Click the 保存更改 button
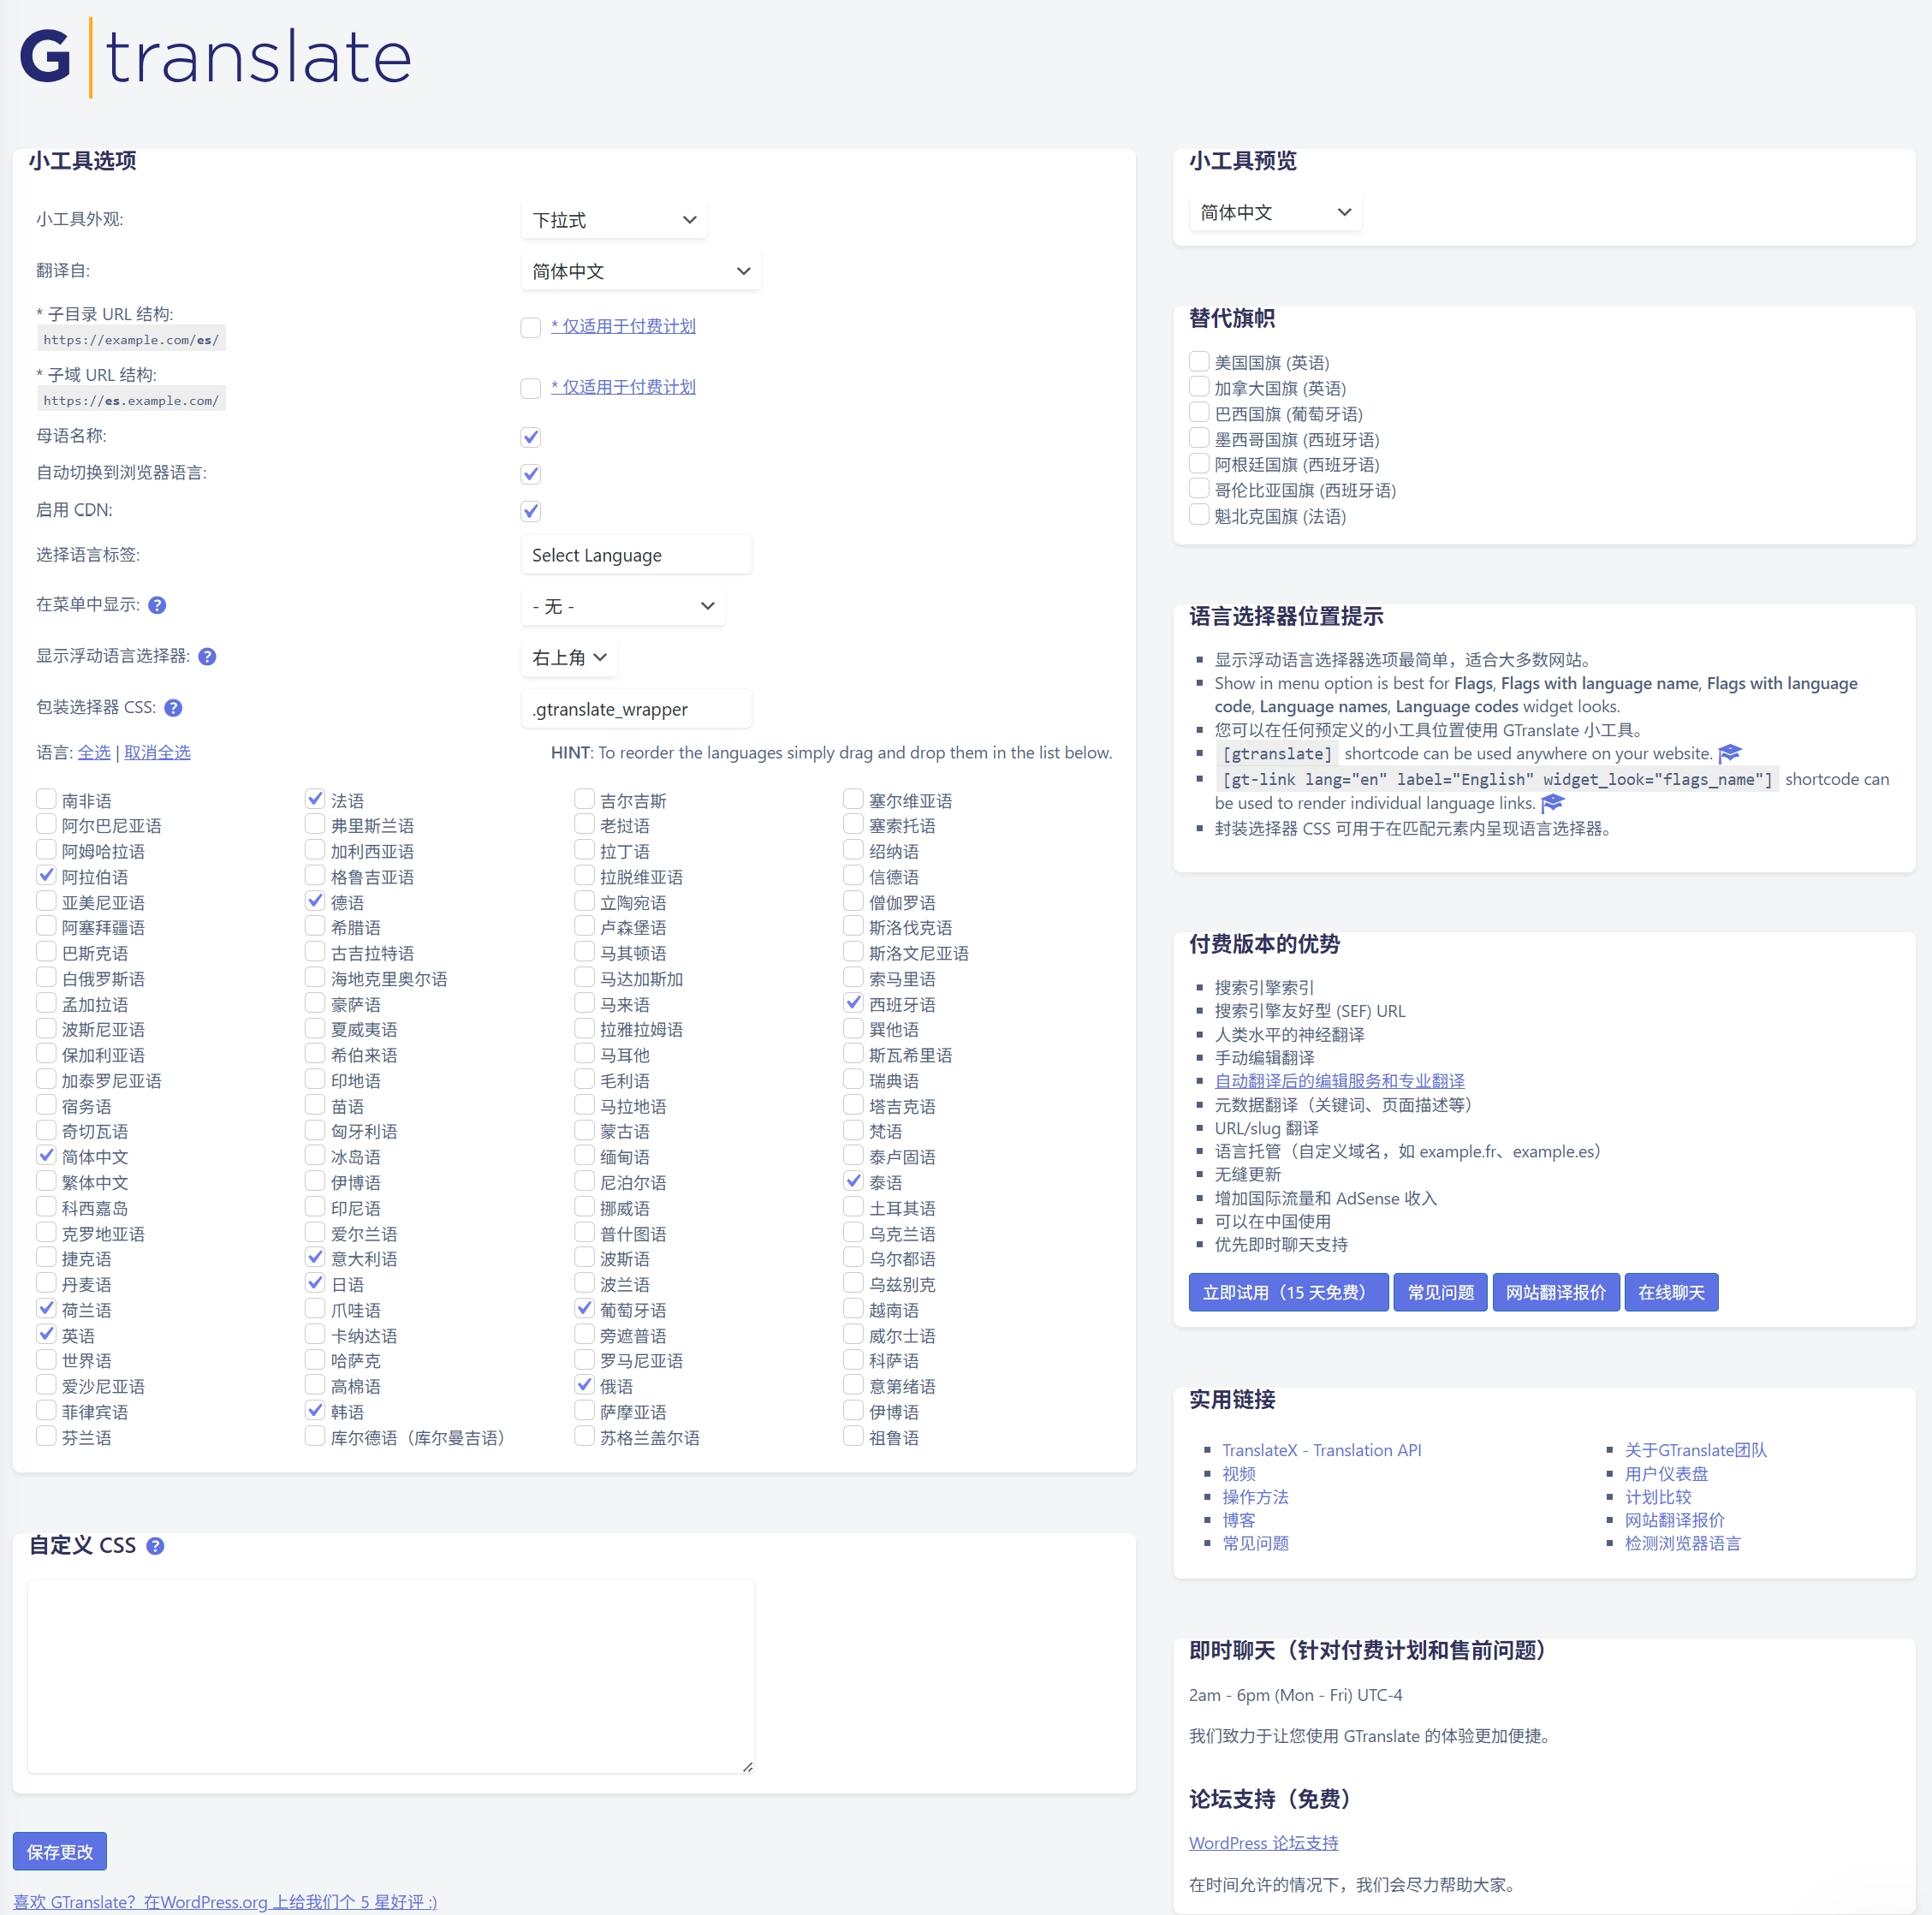Screen dimensions: 1932x1915 pyautogui.click(x=60, y=1852)
